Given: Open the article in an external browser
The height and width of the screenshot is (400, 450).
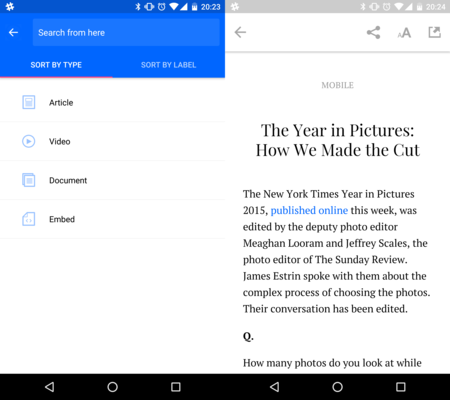Looking at the screenshot, I should 435,32.
